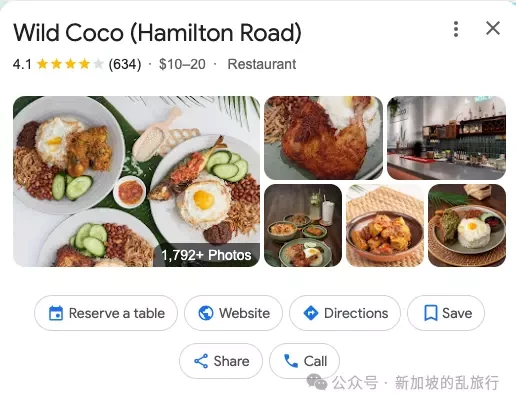The height and width of the screenshot is (404, 516).
Task: View the rice with egg on rattan photo
Action: pyautogui.click(x=467, y=225)
